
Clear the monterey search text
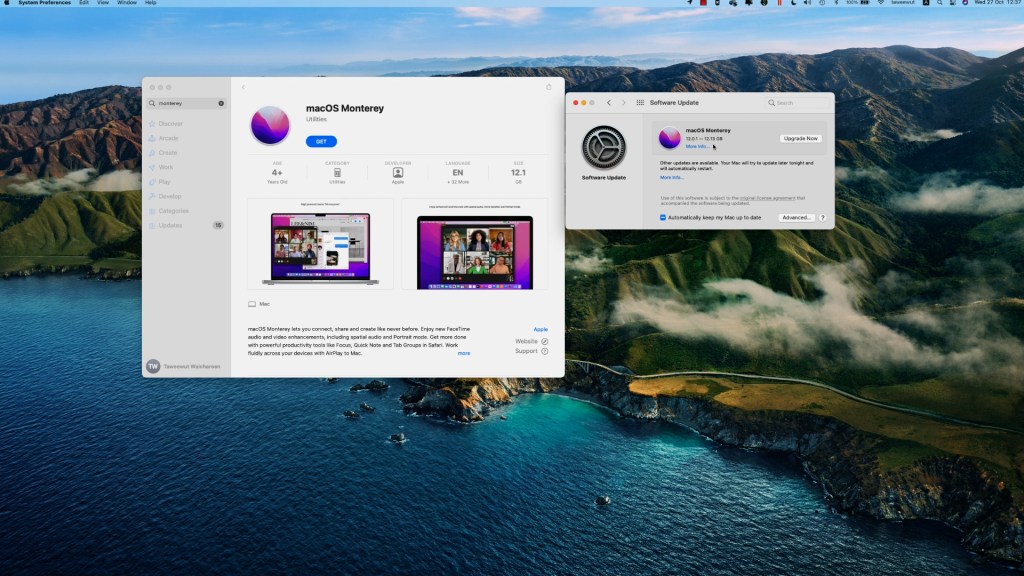pos(221,103)
